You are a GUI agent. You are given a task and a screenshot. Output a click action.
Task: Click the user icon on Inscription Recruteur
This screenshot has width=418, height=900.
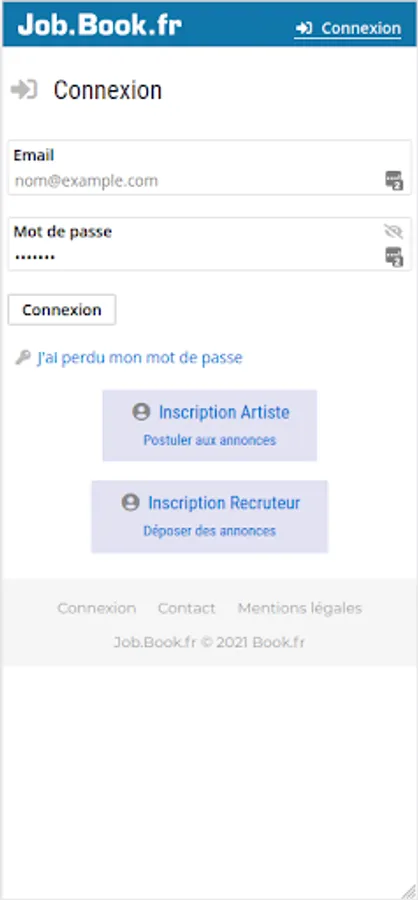pyautogui.click(x=130, y=502)
